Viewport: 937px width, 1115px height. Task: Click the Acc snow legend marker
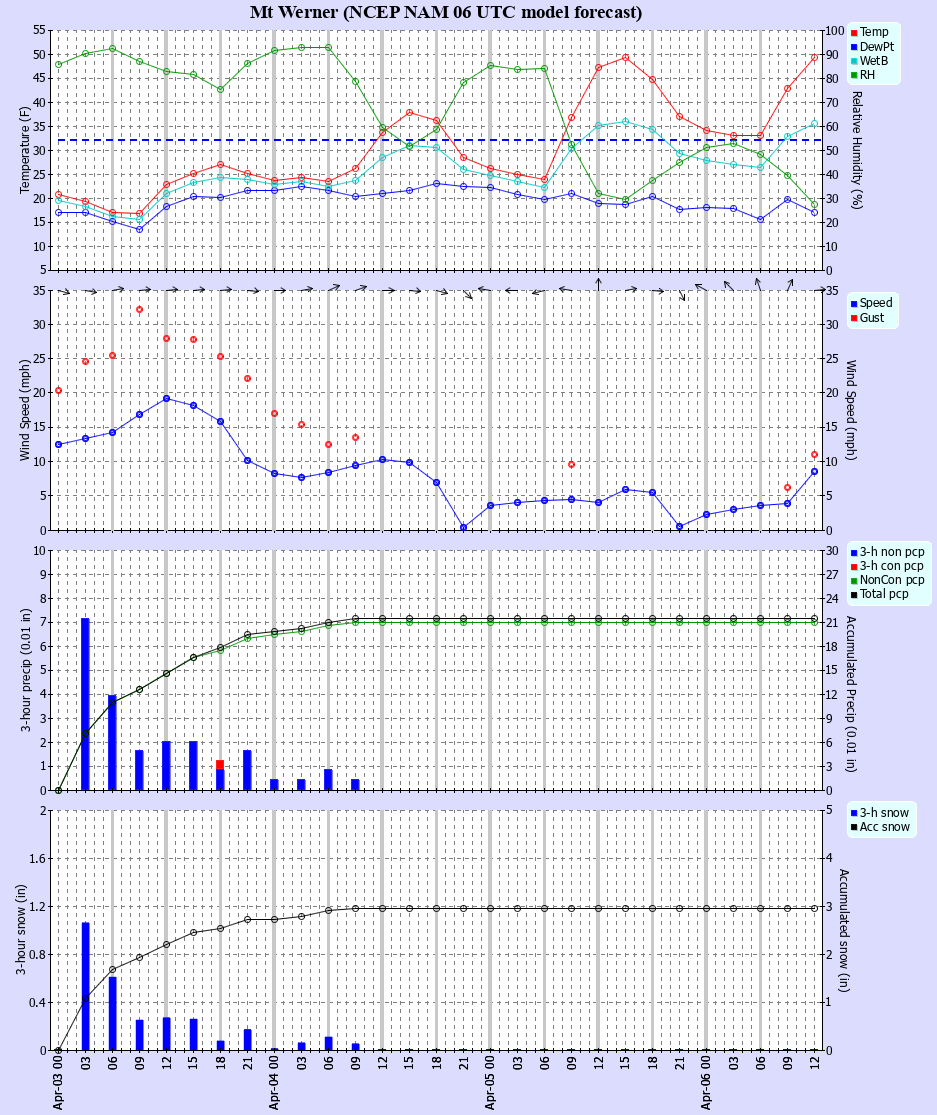[x=856, y=829]
